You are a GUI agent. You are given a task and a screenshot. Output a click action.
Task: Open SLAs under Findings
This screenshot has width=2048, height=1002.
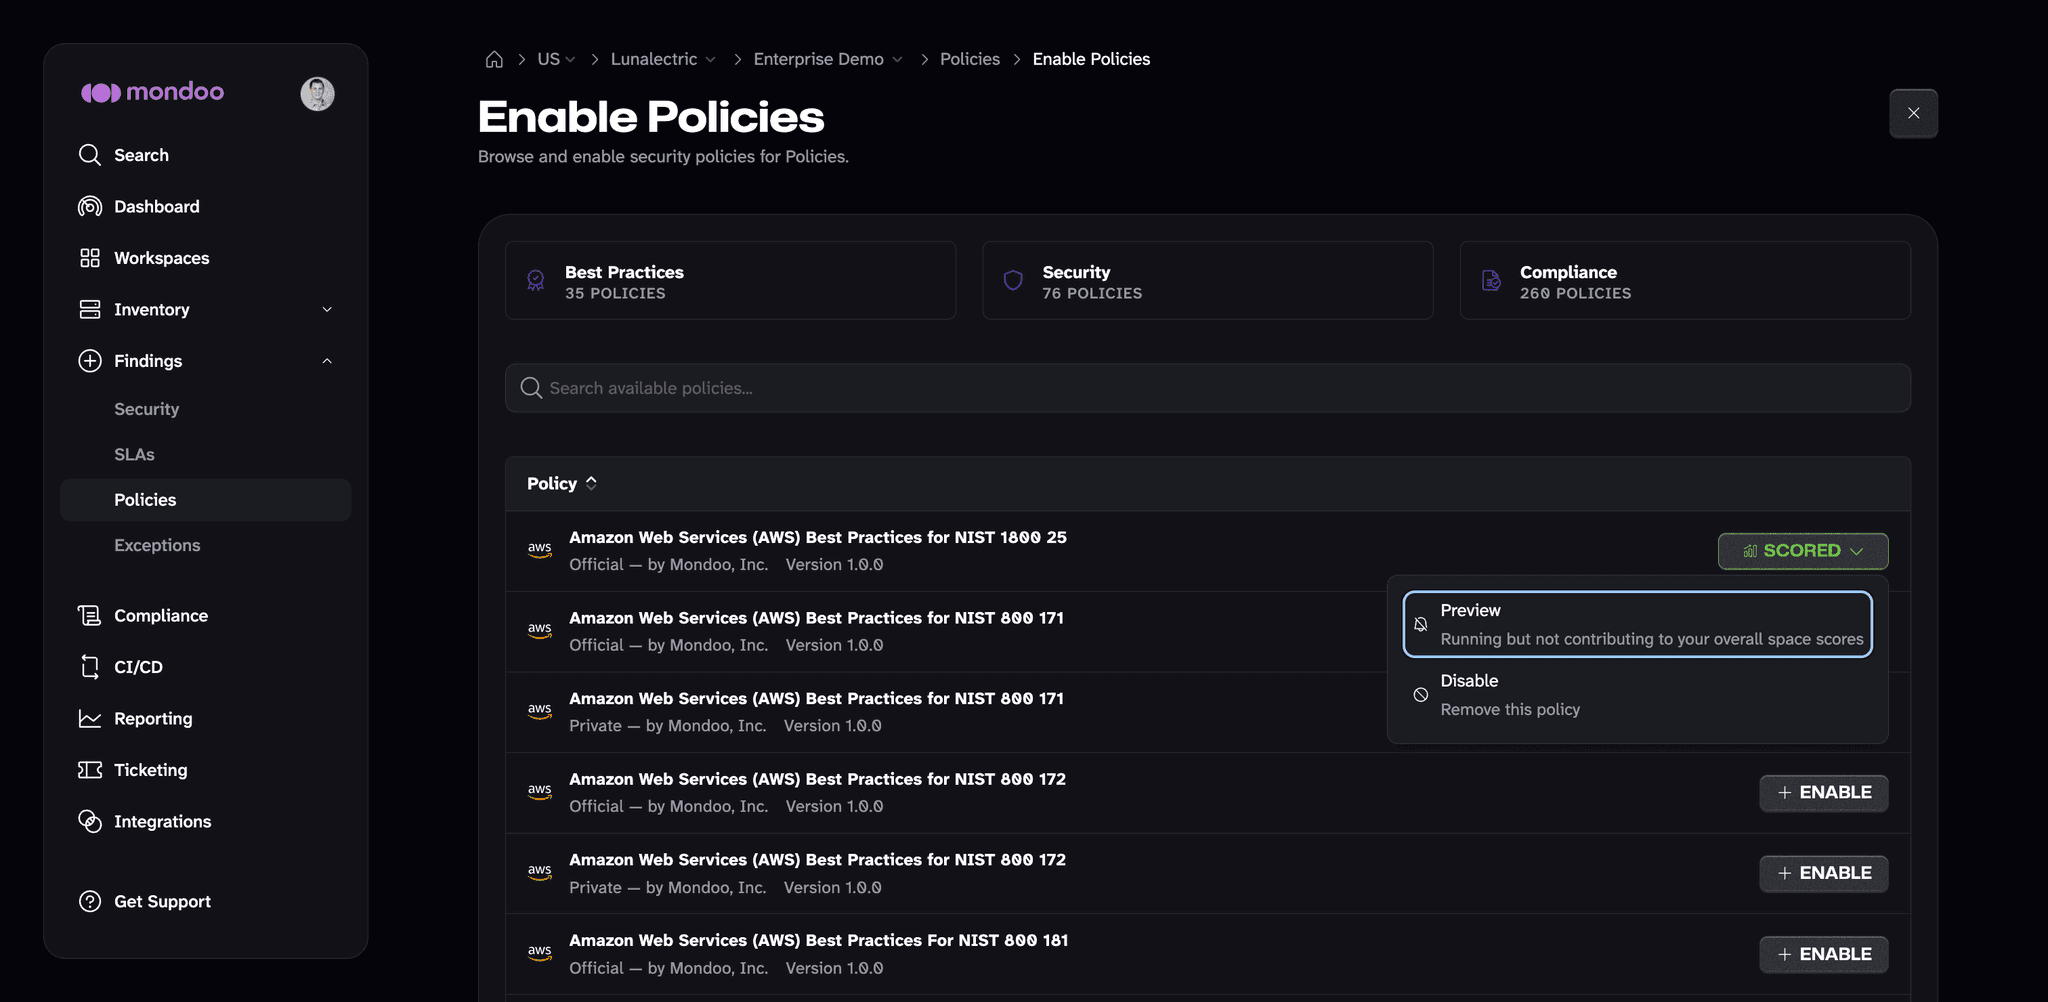(x=134, y=454)
